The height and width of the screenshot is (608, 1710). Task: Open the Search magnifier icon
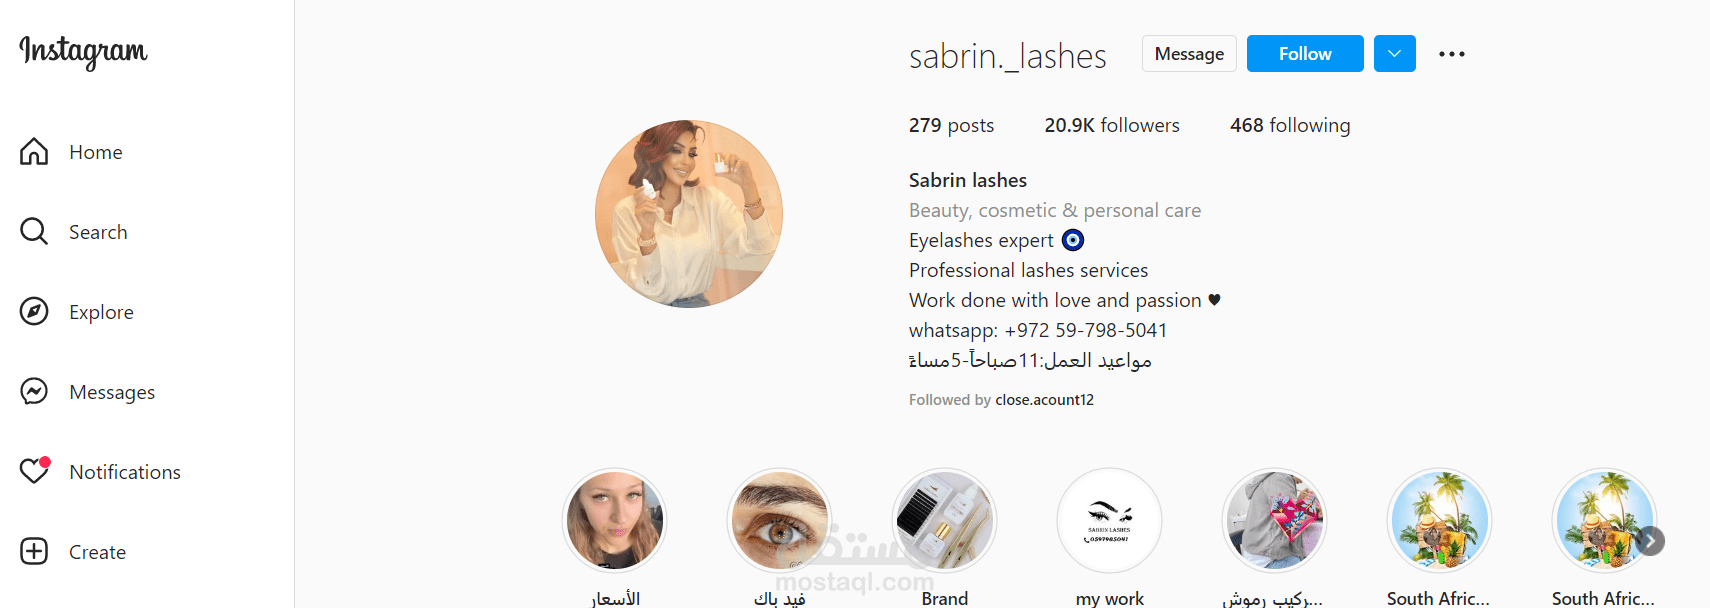click(x=34, y=231)
